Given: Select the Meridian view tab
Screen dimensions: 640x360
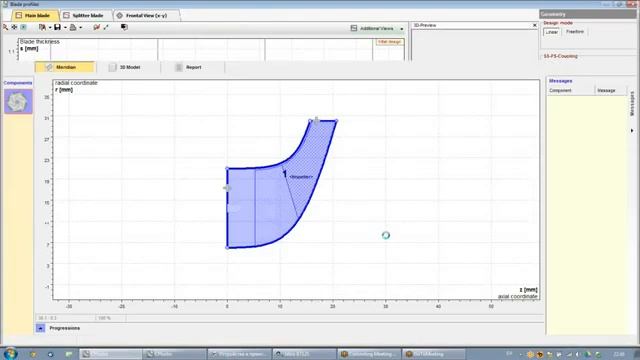Looking at the screenshot, I should point(65,67).
